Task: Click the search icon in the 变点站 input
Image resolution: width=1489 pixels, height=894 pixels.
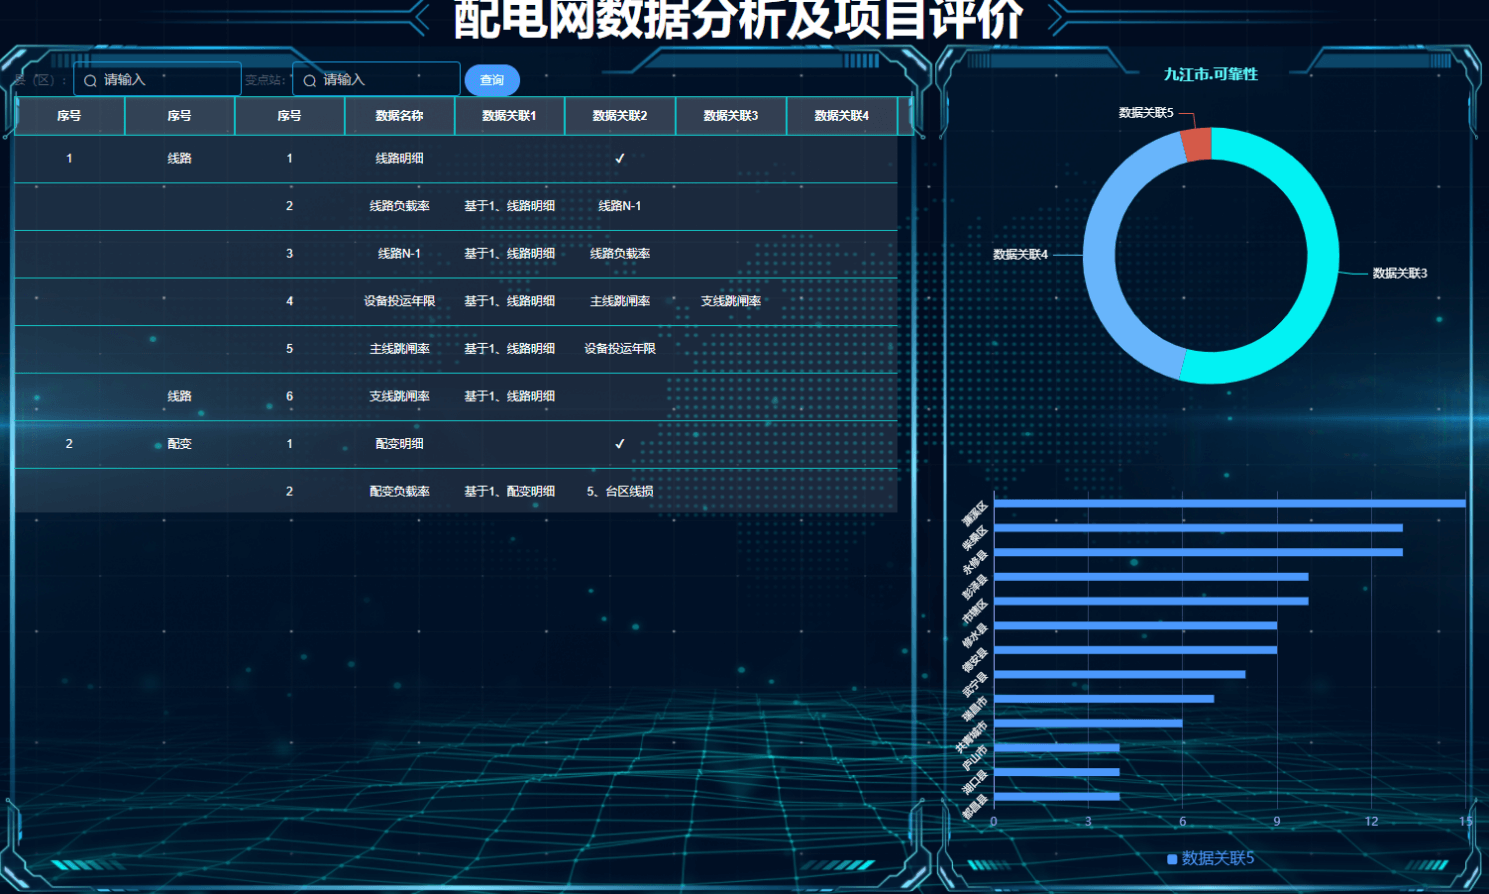Action: pyautogui.click(x=309, y=80)
